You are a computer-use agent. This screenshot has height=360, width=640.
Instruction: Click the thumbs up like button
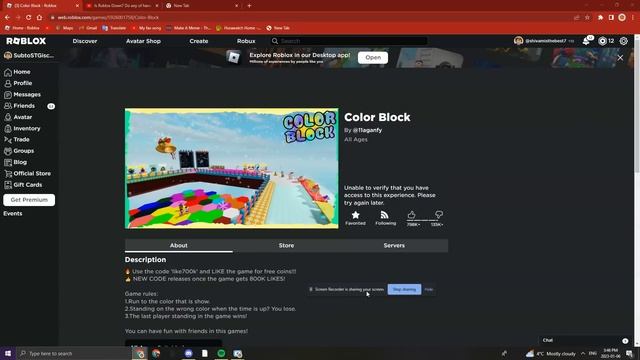click(x=411, y=215)
